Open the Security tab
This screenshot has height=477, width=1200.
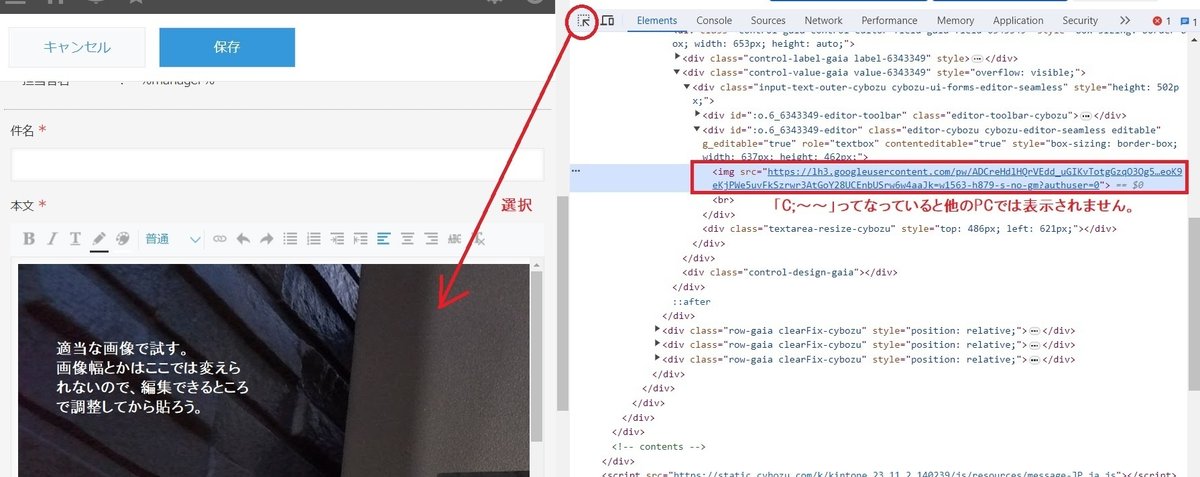click(x=1080, y=21)
